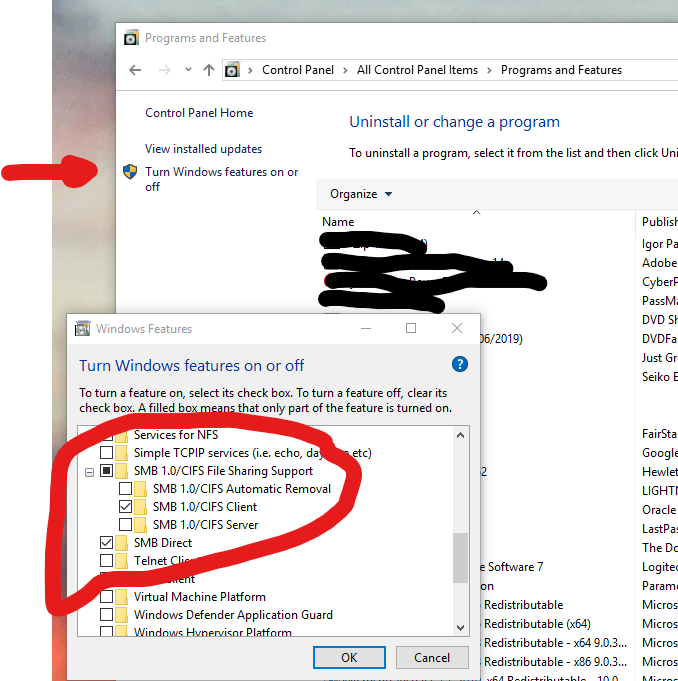Maximize the Windows Features dialog
This screenshot has width=678, height=681.
click(x=411, y=328)
